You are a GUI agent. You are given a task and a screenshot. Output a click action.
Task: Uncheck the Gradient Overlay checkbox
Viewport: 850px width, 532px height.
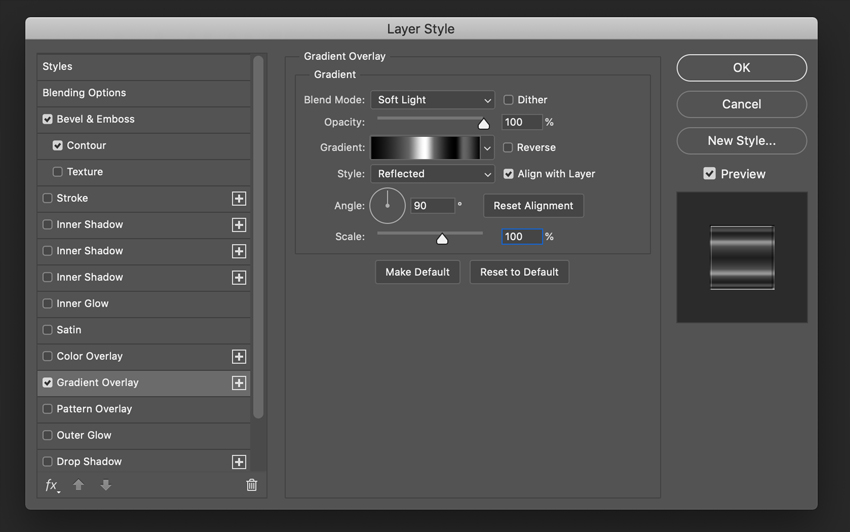48,383
